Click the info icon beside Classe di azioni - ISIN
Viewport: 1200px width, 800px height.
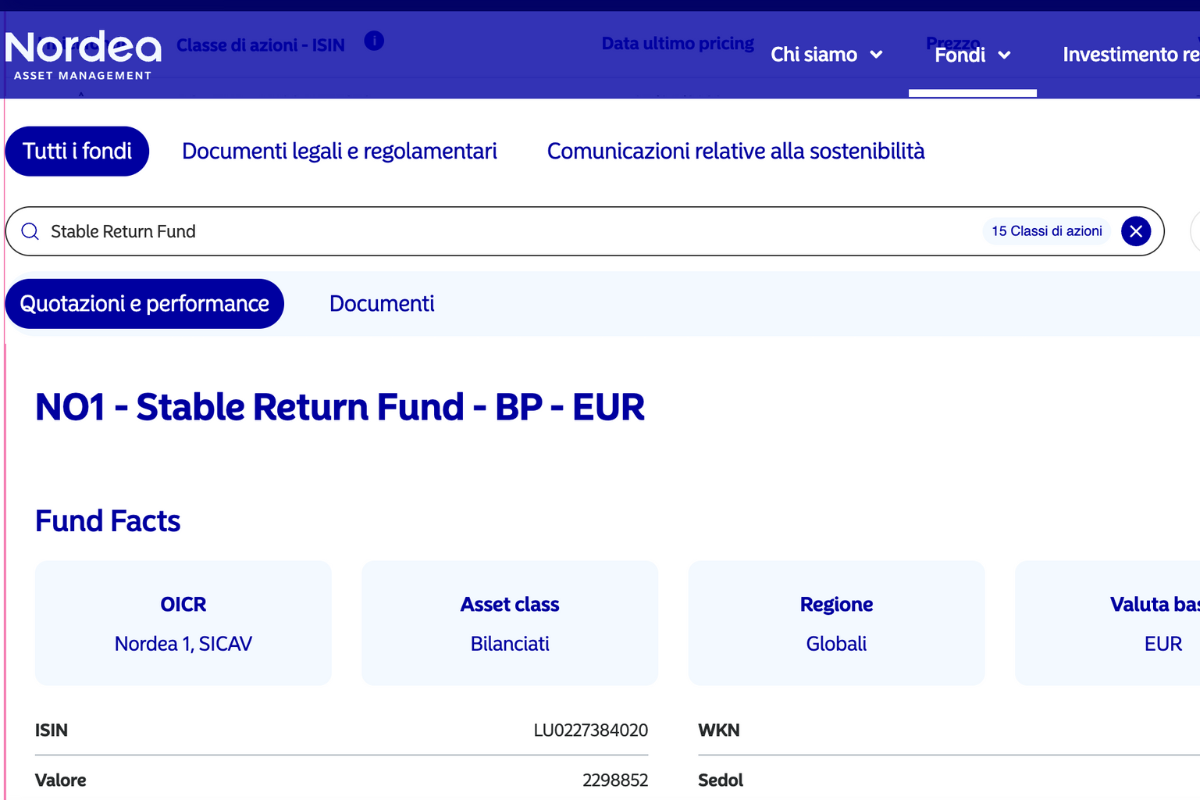pos(374,41)
